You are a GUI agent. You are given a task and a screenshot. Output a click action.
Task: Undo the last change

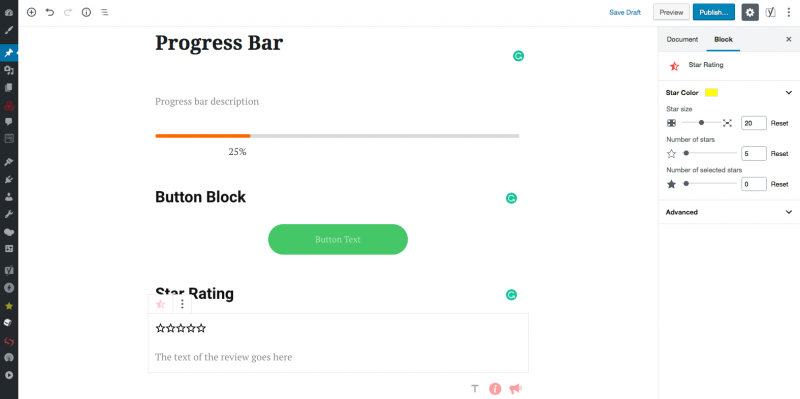coord(49,12)
